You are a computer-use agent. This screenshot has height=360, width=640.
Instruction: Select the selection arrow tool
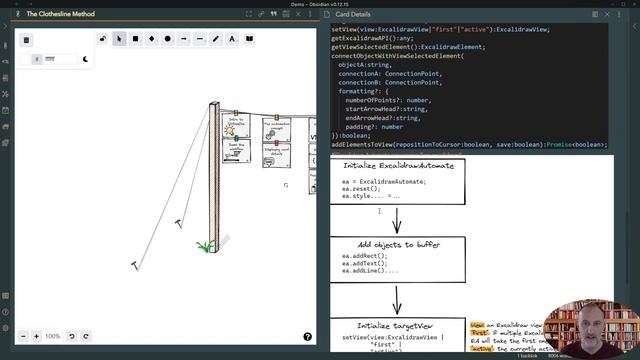(119, 39)
